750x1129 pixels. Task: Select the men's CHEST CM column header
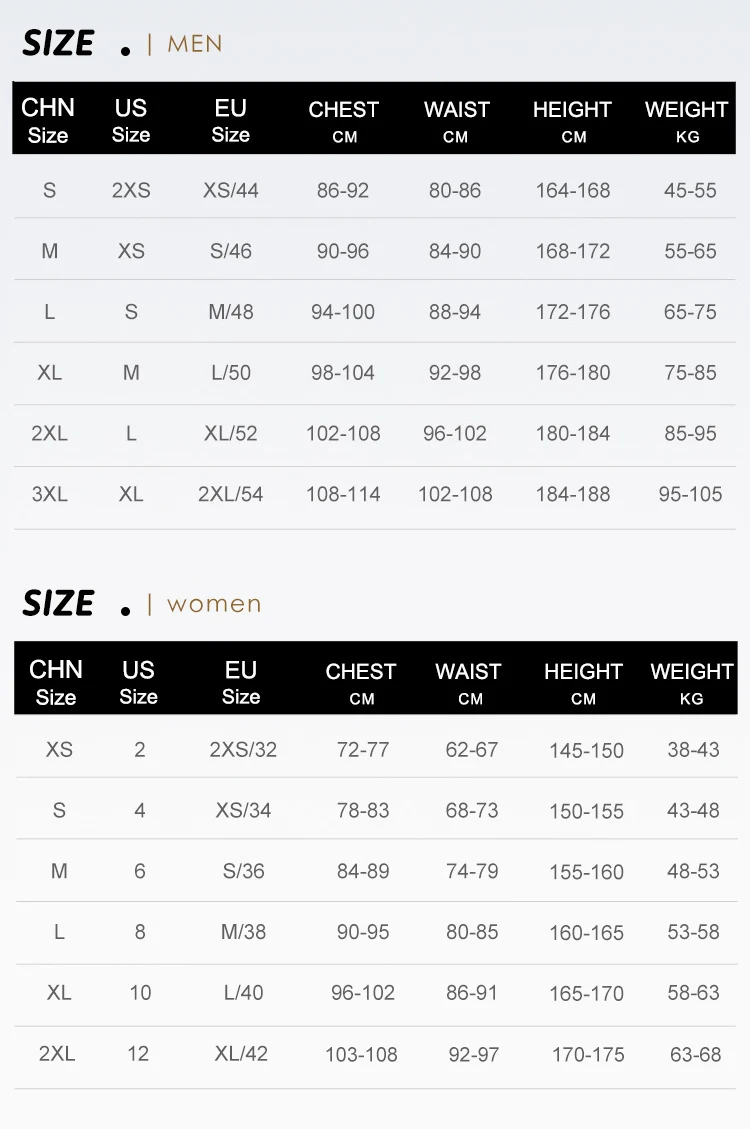(x=343, y=120)
